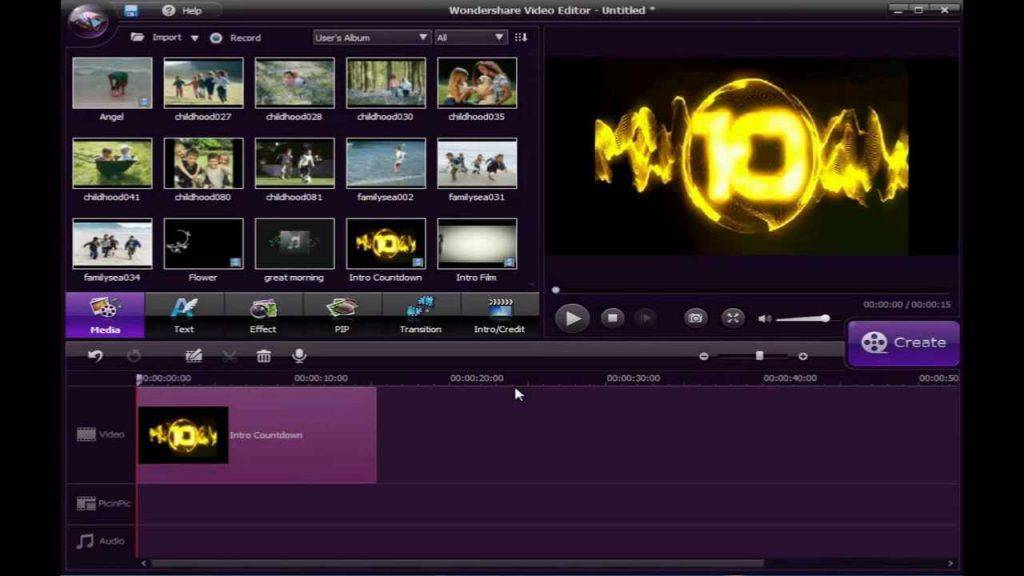1024x576 pixels.
Task: Take a snapshot with the camera icon
Action: [x=695, y=318]
